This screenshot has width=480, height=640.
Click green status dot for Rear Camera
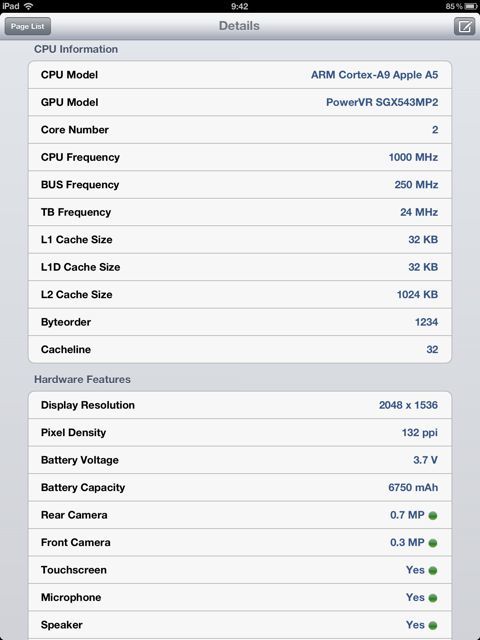click(x=433, y=516)
